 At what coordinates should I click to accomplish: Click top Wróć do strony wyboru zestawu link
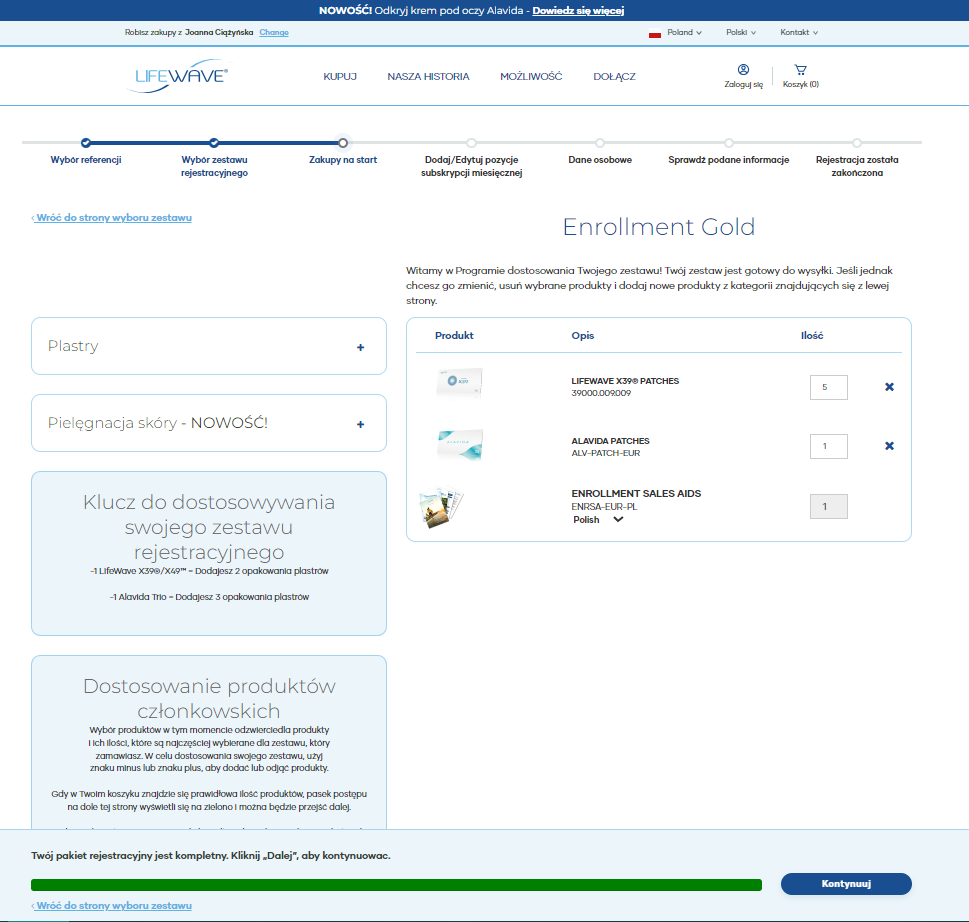112,218
